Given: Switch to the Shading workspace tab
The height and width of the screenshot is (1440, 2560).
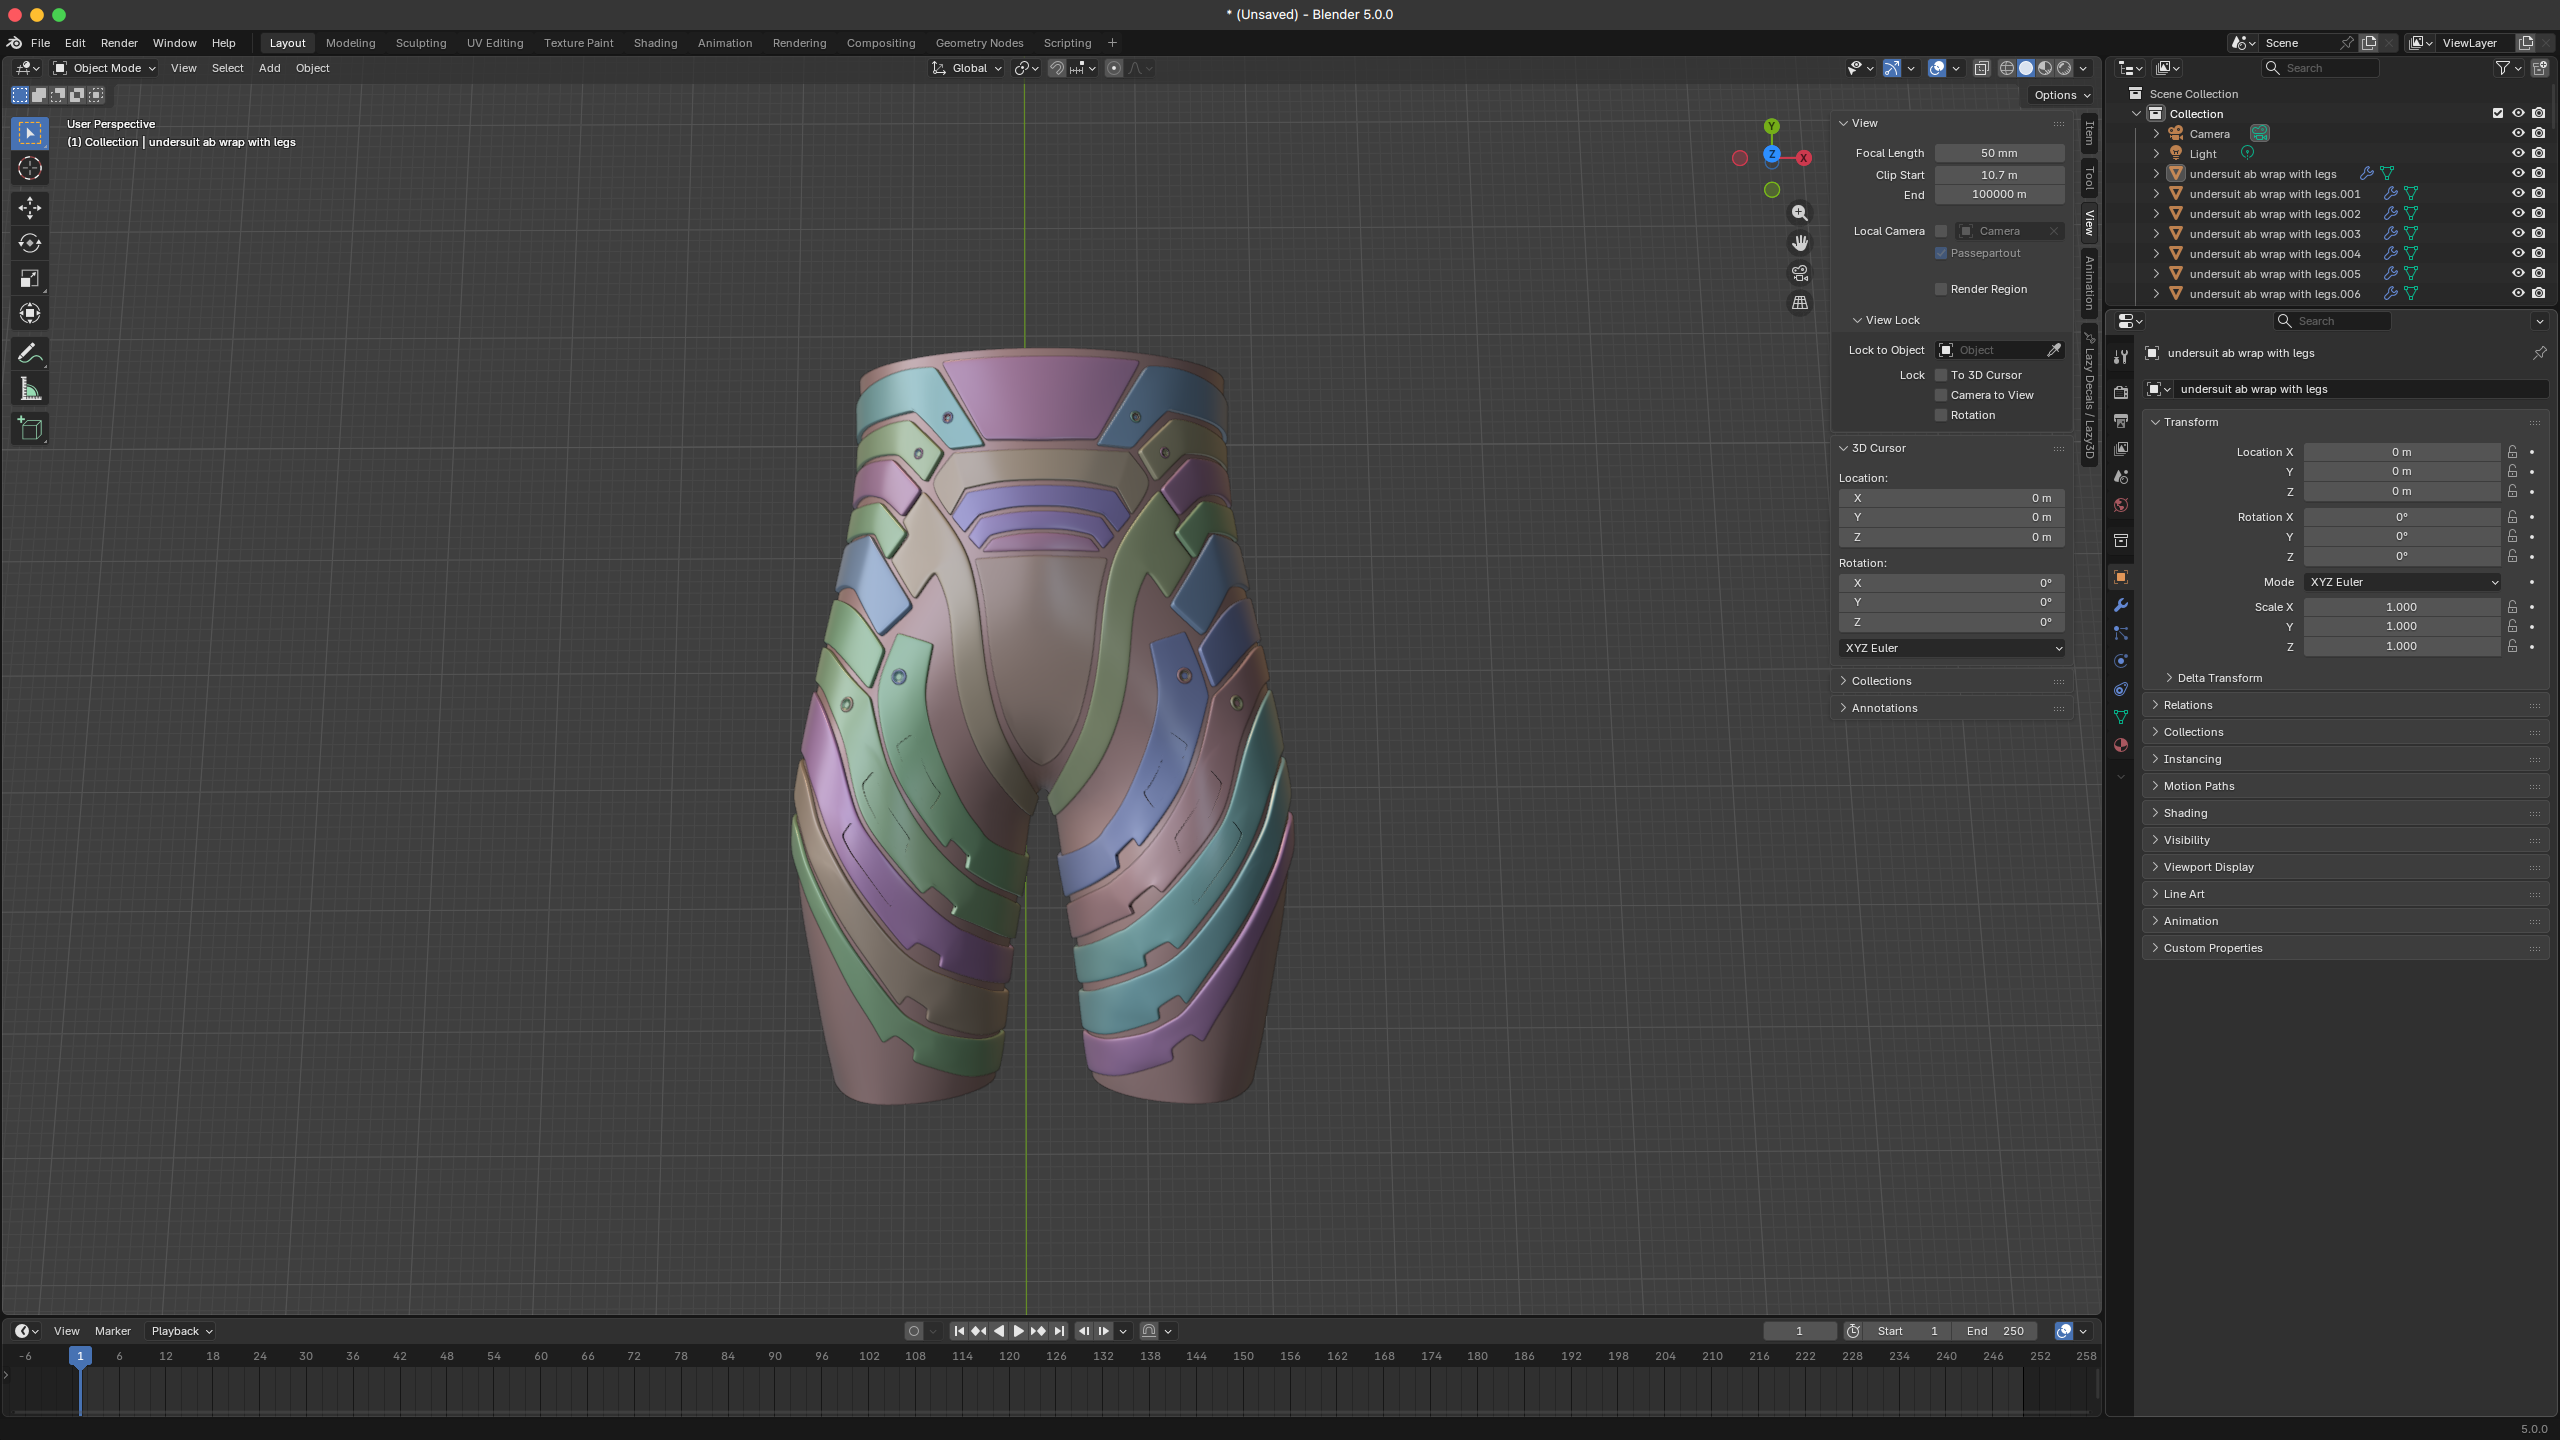Looking at the screenshot, I should pyautogui.click(x=655, y=42).
